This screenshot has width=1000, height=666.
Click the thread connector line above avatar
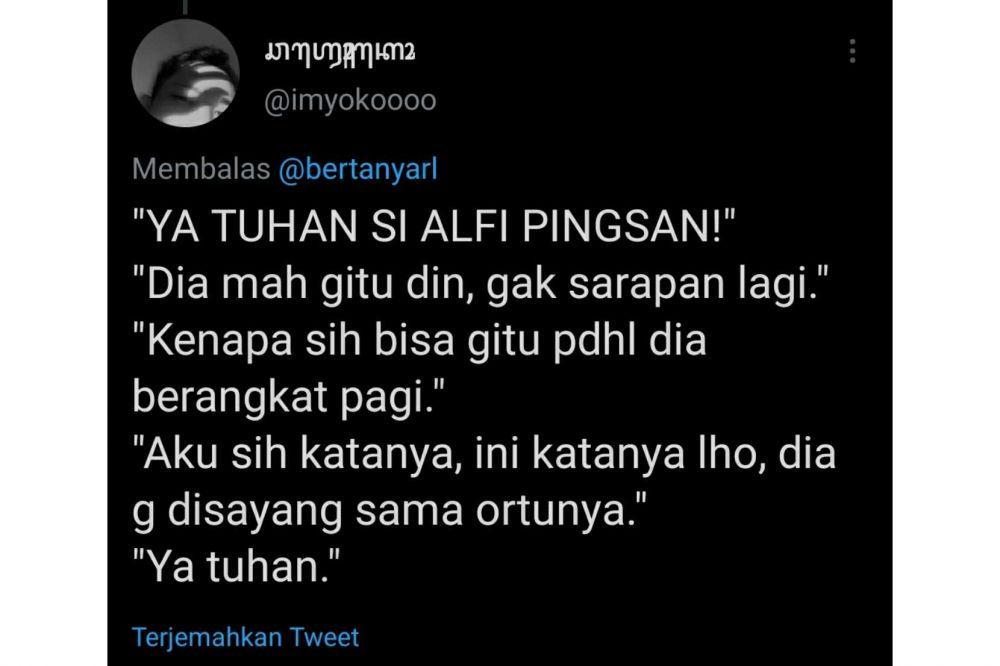tap(185, 7)
